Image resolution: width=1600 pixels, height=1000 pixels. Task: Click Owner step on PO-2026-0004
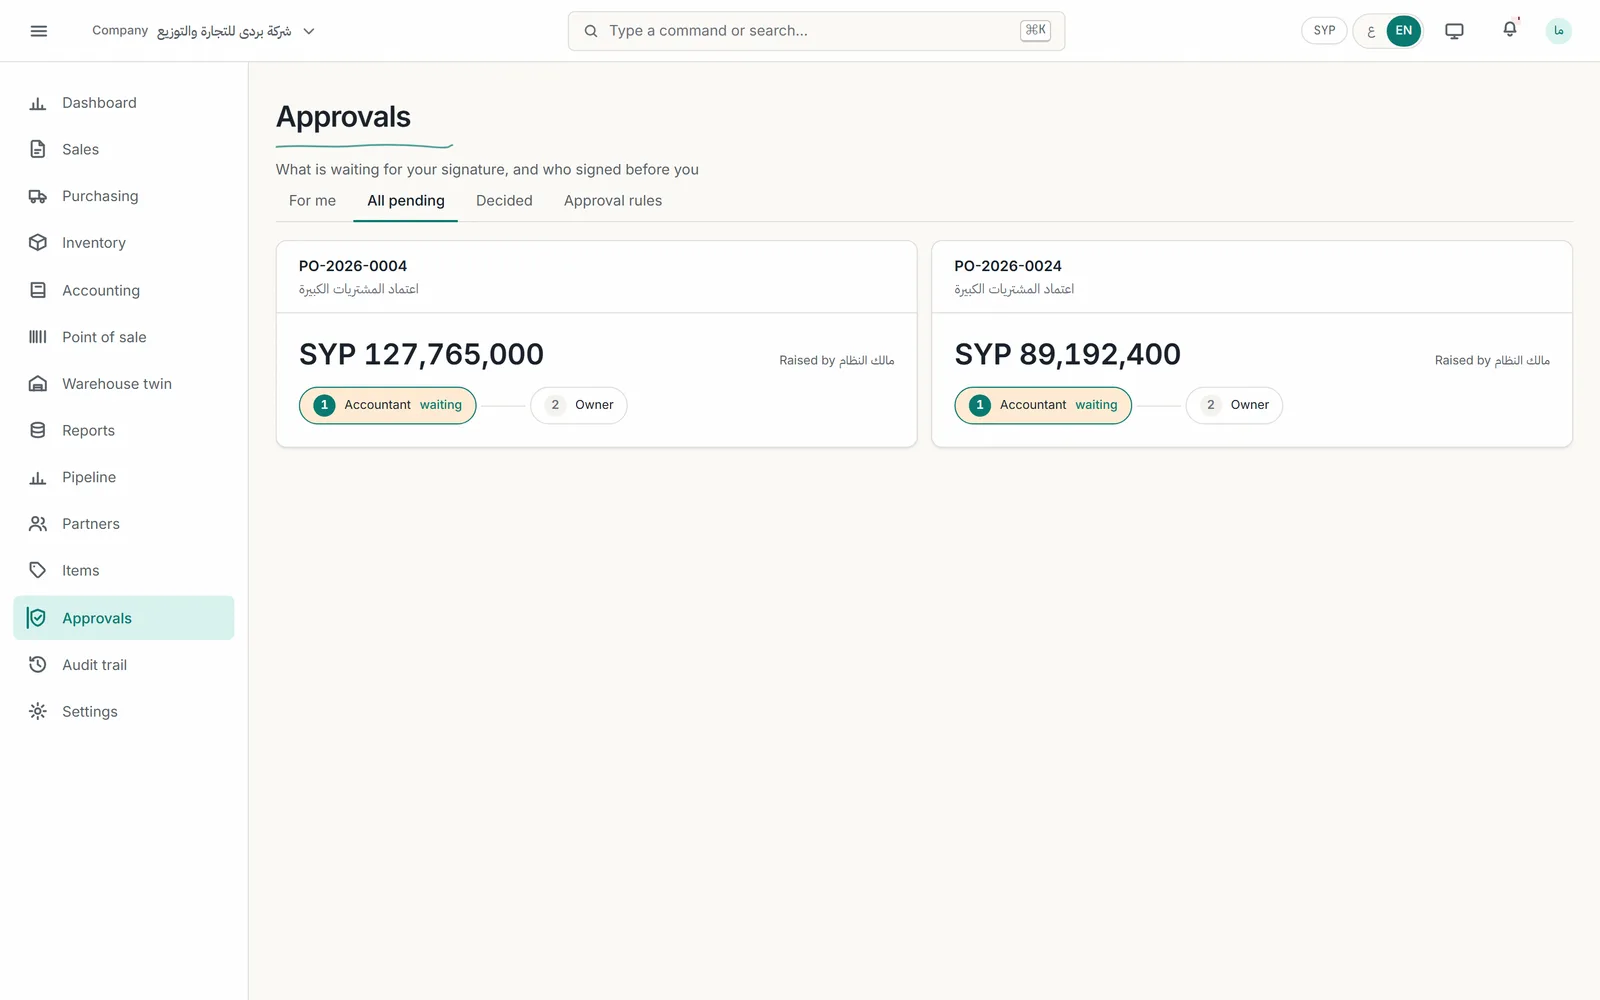(579, 405)
